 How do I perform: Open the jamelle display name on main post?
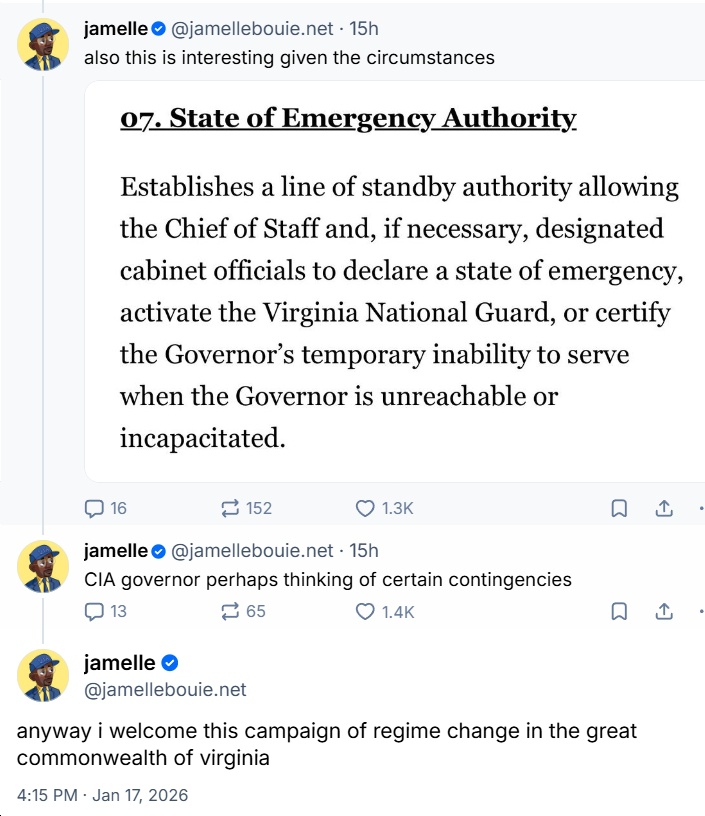point(119,663)
